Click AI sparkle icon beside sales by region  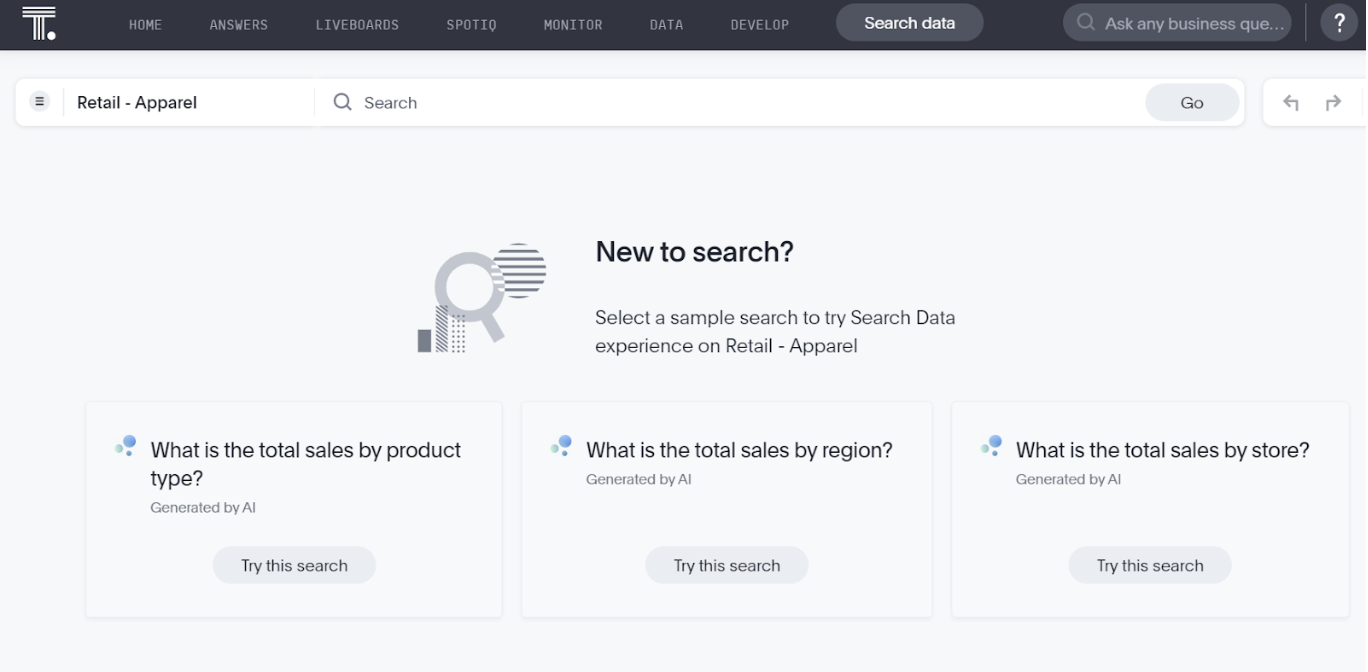(561, 446)
